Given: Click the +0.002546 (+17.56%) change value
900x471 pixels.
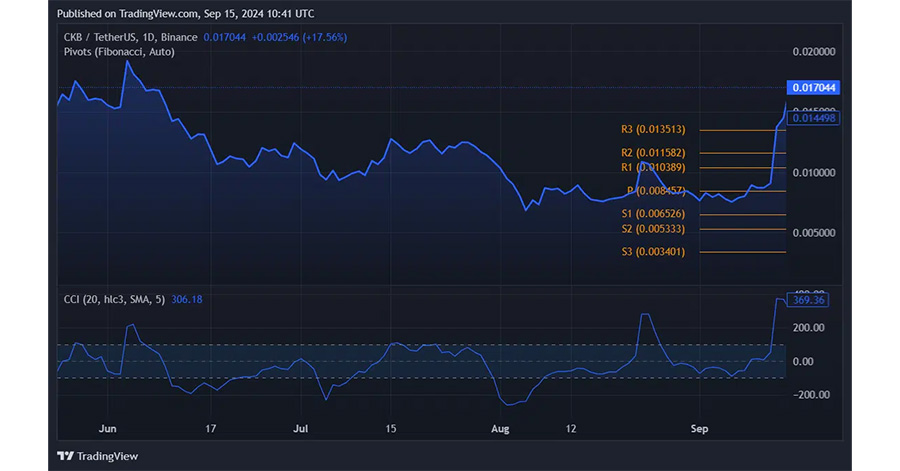Looking at the screenshot, I should pyautogui.click(x=299, y=37).
